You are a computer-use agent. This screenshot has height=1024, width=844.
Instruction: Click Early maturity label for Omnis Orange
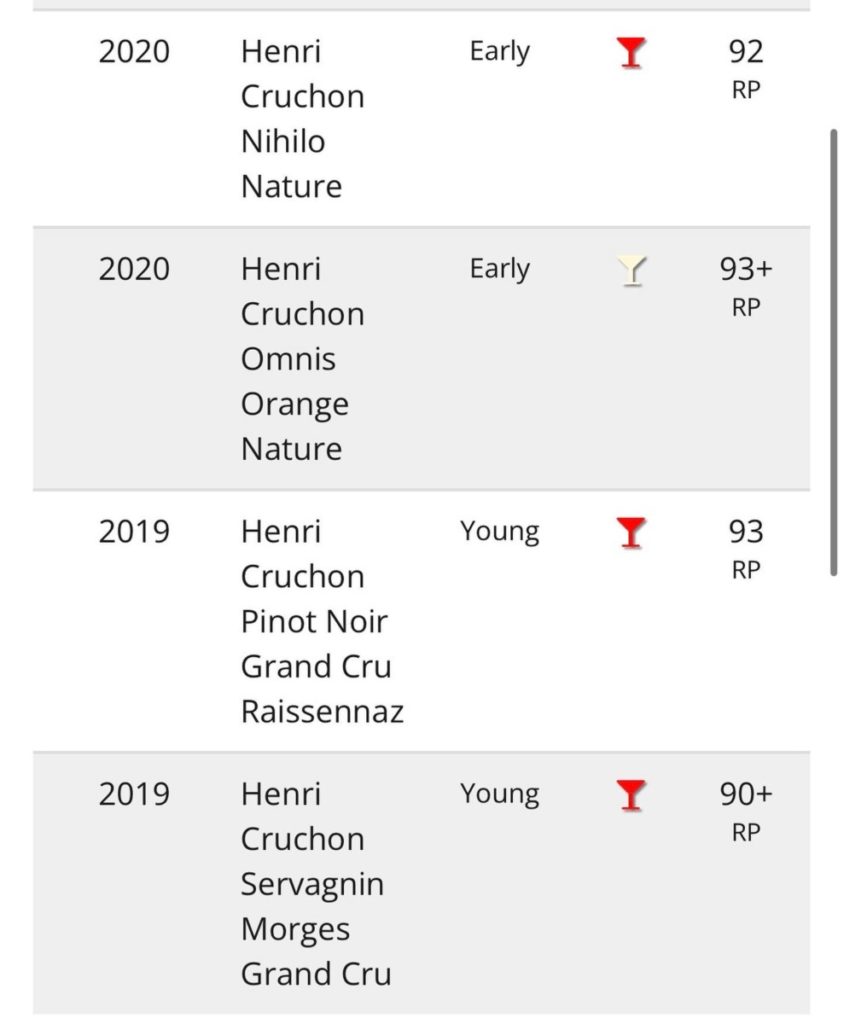point(499,269)
